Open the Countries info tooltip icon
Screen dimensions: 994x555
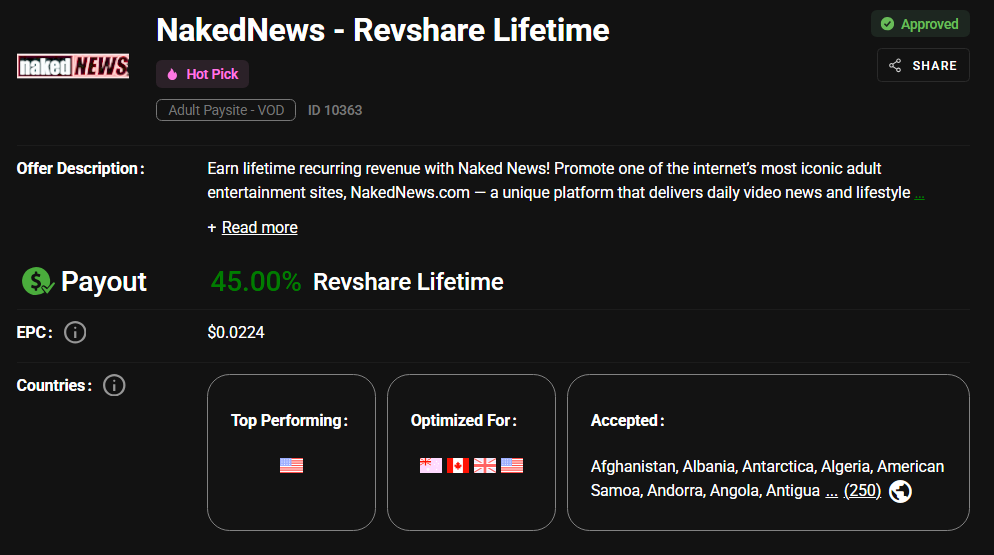(114, 385)
